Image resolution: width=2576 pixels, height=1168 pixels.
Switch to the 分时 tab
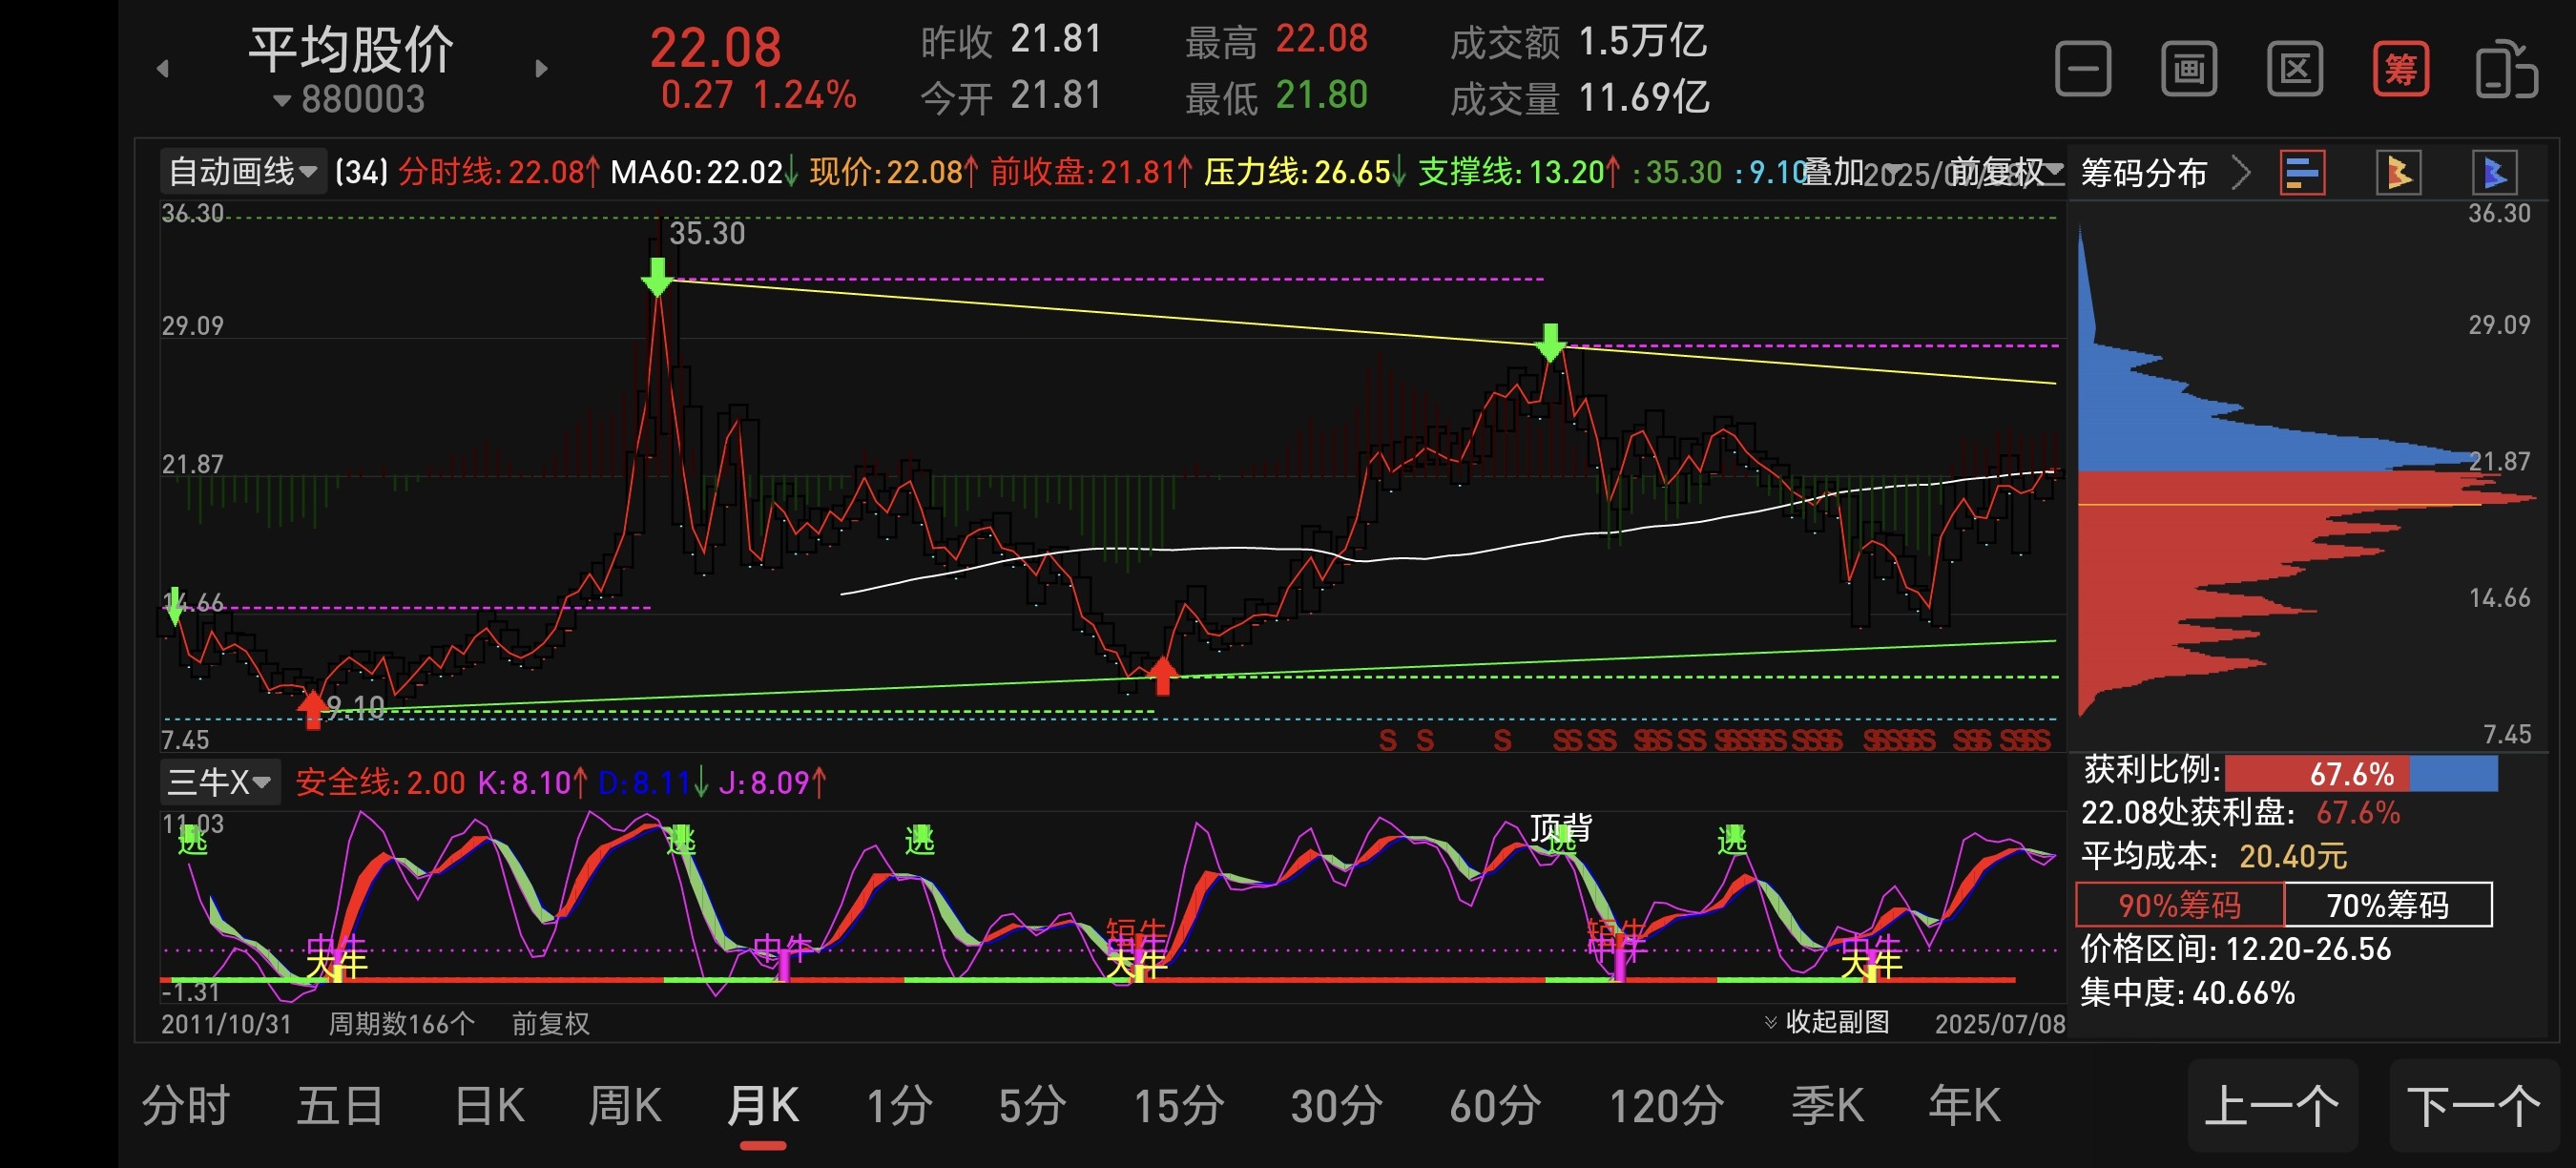pos(186,1106)
